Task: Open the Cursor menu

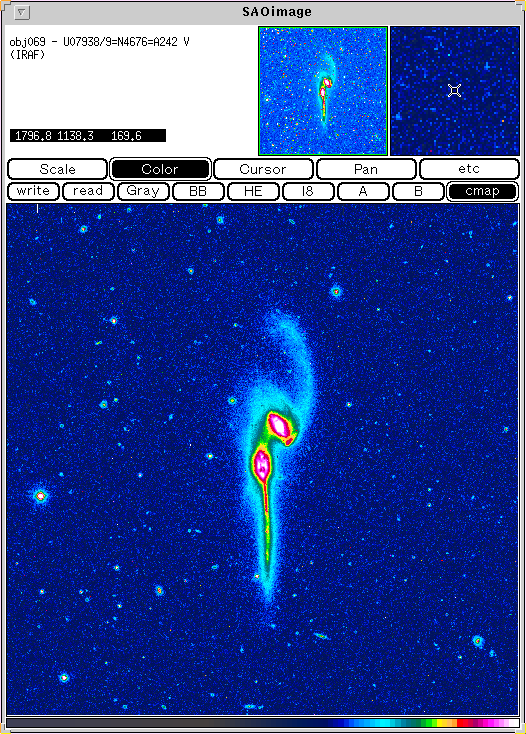Action: [x=263, y=169]
